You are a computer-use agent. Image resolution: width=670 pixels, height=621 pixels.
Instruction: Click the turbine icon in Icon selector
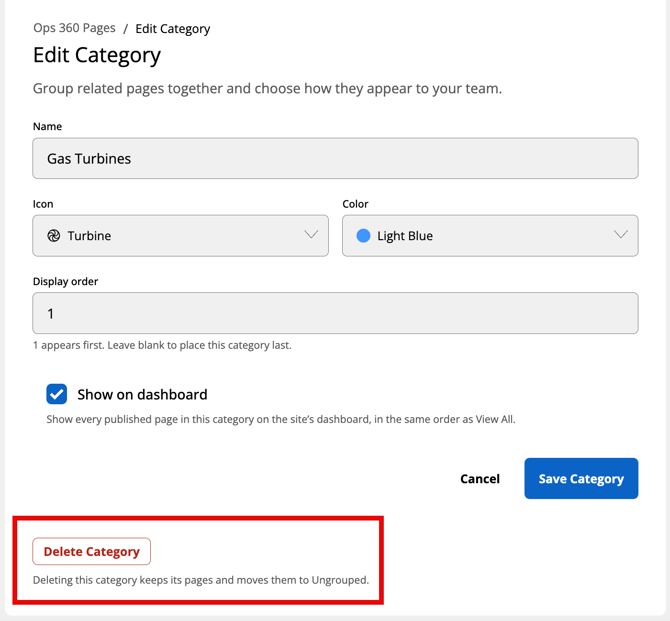click(x=53, y=235)
